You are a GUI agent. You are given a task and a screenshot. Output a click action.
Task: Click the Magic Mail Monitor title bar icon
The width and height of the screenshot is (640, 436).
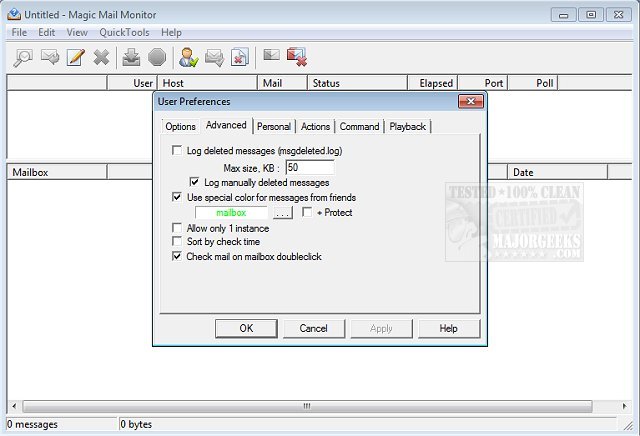(x=14, y=15)
